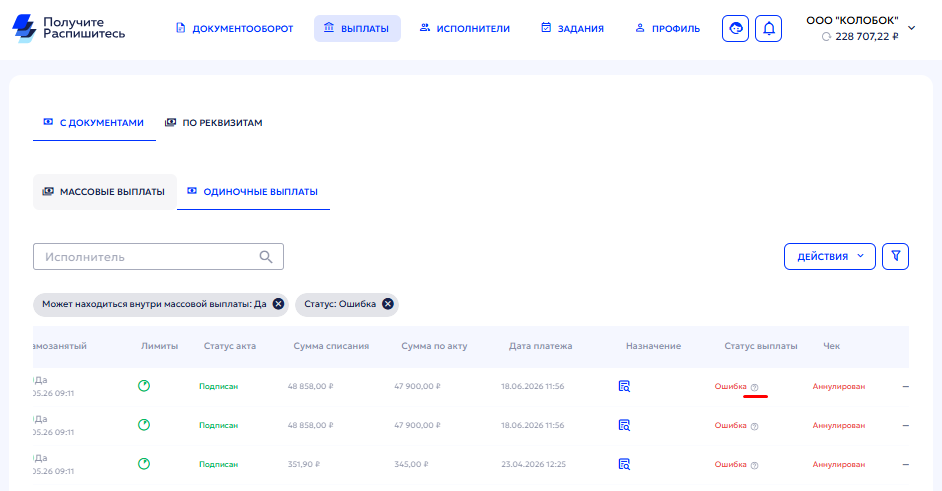Sort by Сумма списания column
Viewport: 942px width, 491px height.
tap(331, 346)
